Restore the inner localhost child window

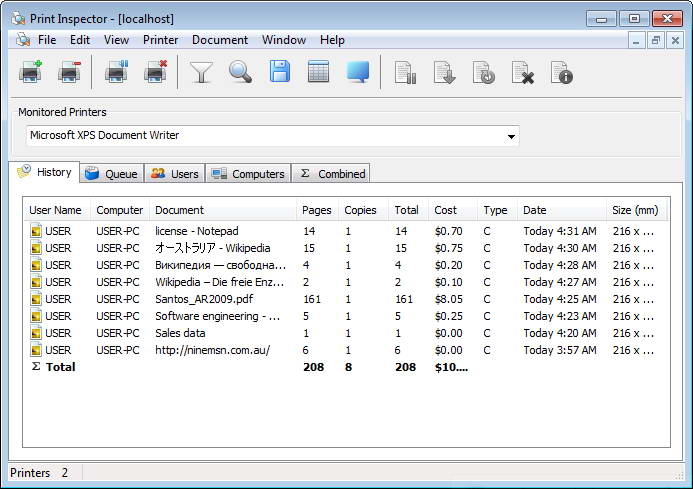pyautogui.click(x=655, y=41)
